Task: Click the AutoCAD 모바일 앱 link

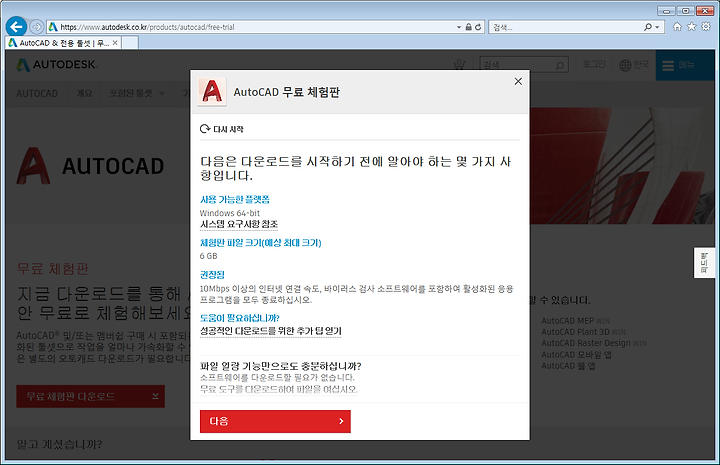Action: [576, 354]
